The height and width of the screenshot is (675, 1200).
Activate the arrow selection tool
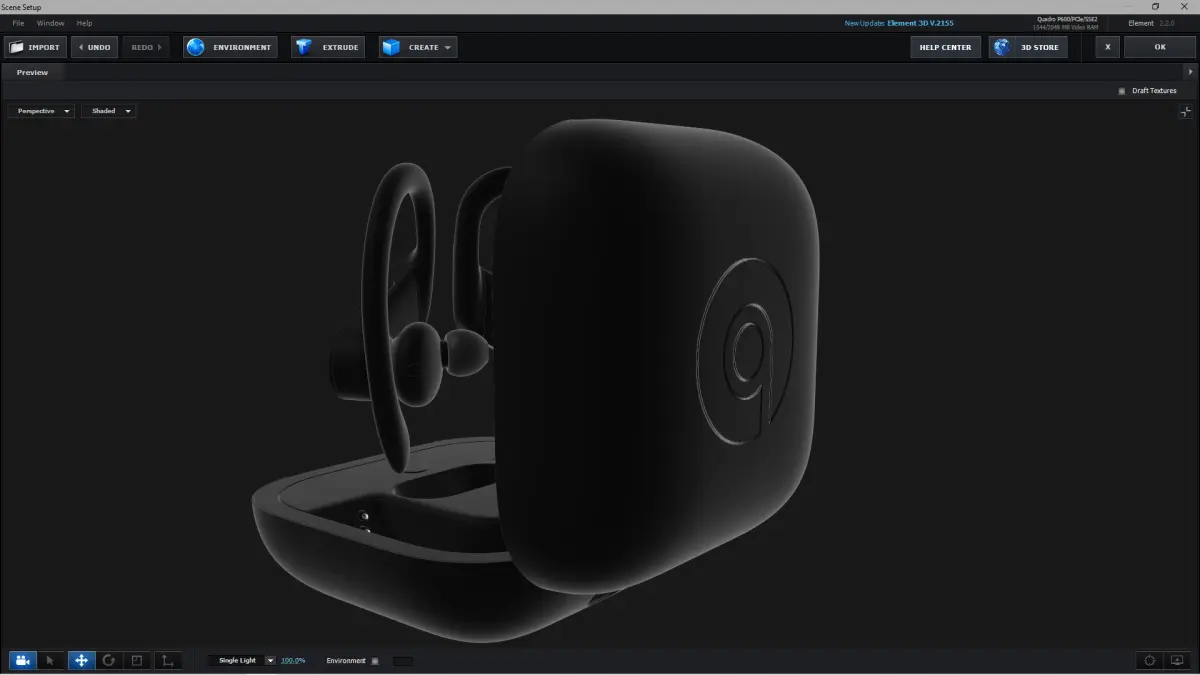51,660
